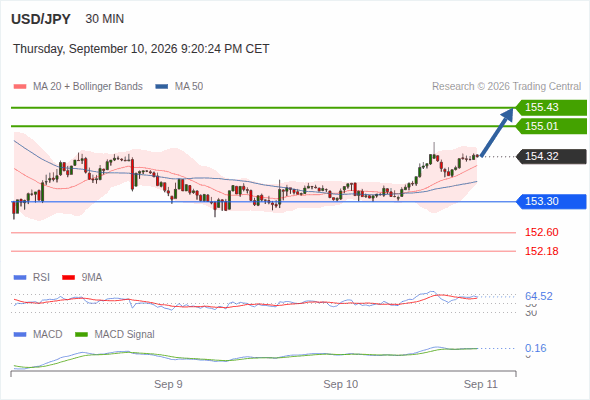This screenshot has height=400, width=590.
Task: Click the 152.60 red support value
Action: pyautogui.click(x=542, y=232)
